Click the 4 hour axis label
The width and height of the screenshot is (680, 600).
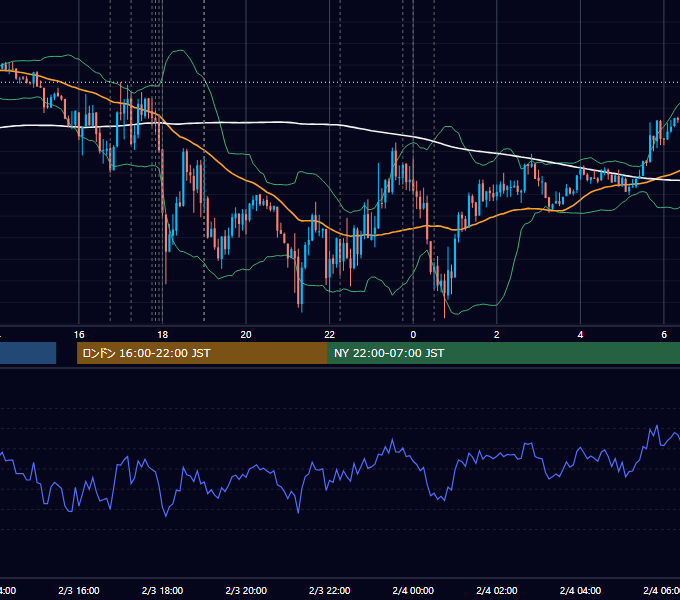580,334
